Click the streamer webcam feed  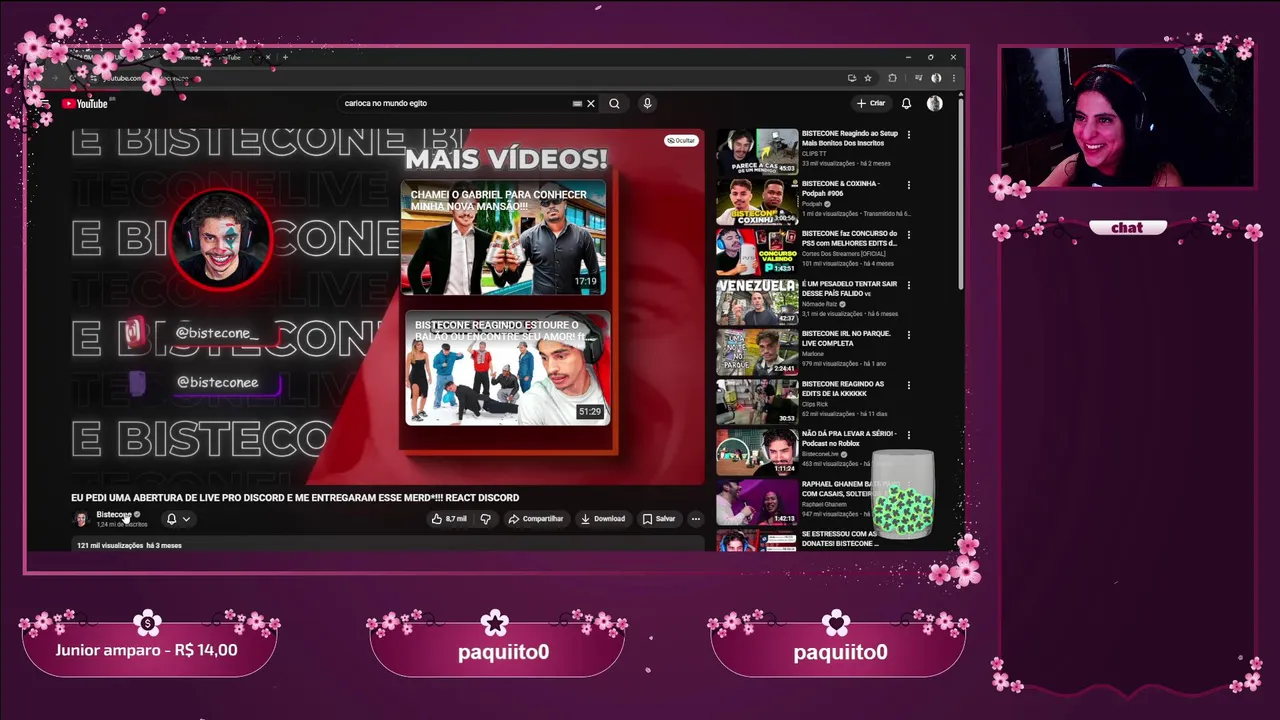click(1128, 117)
